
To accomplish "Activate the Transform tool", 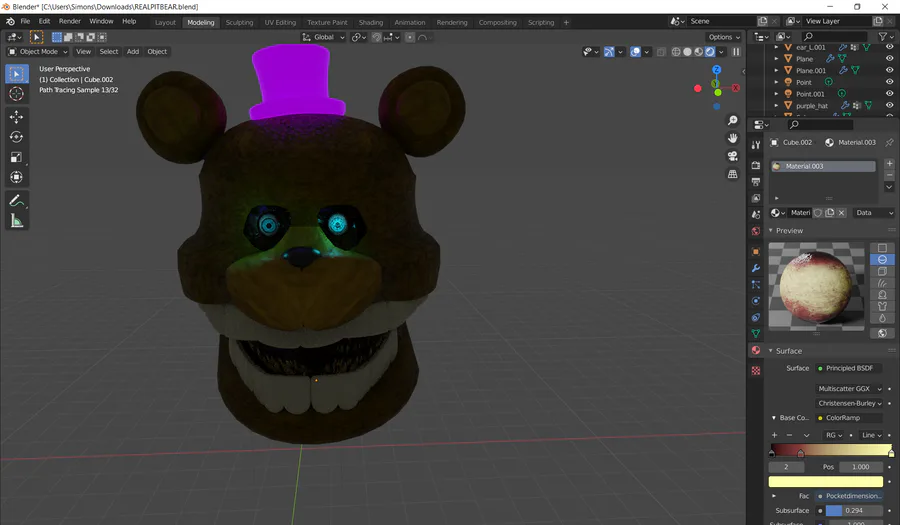I will coord(16,177).
